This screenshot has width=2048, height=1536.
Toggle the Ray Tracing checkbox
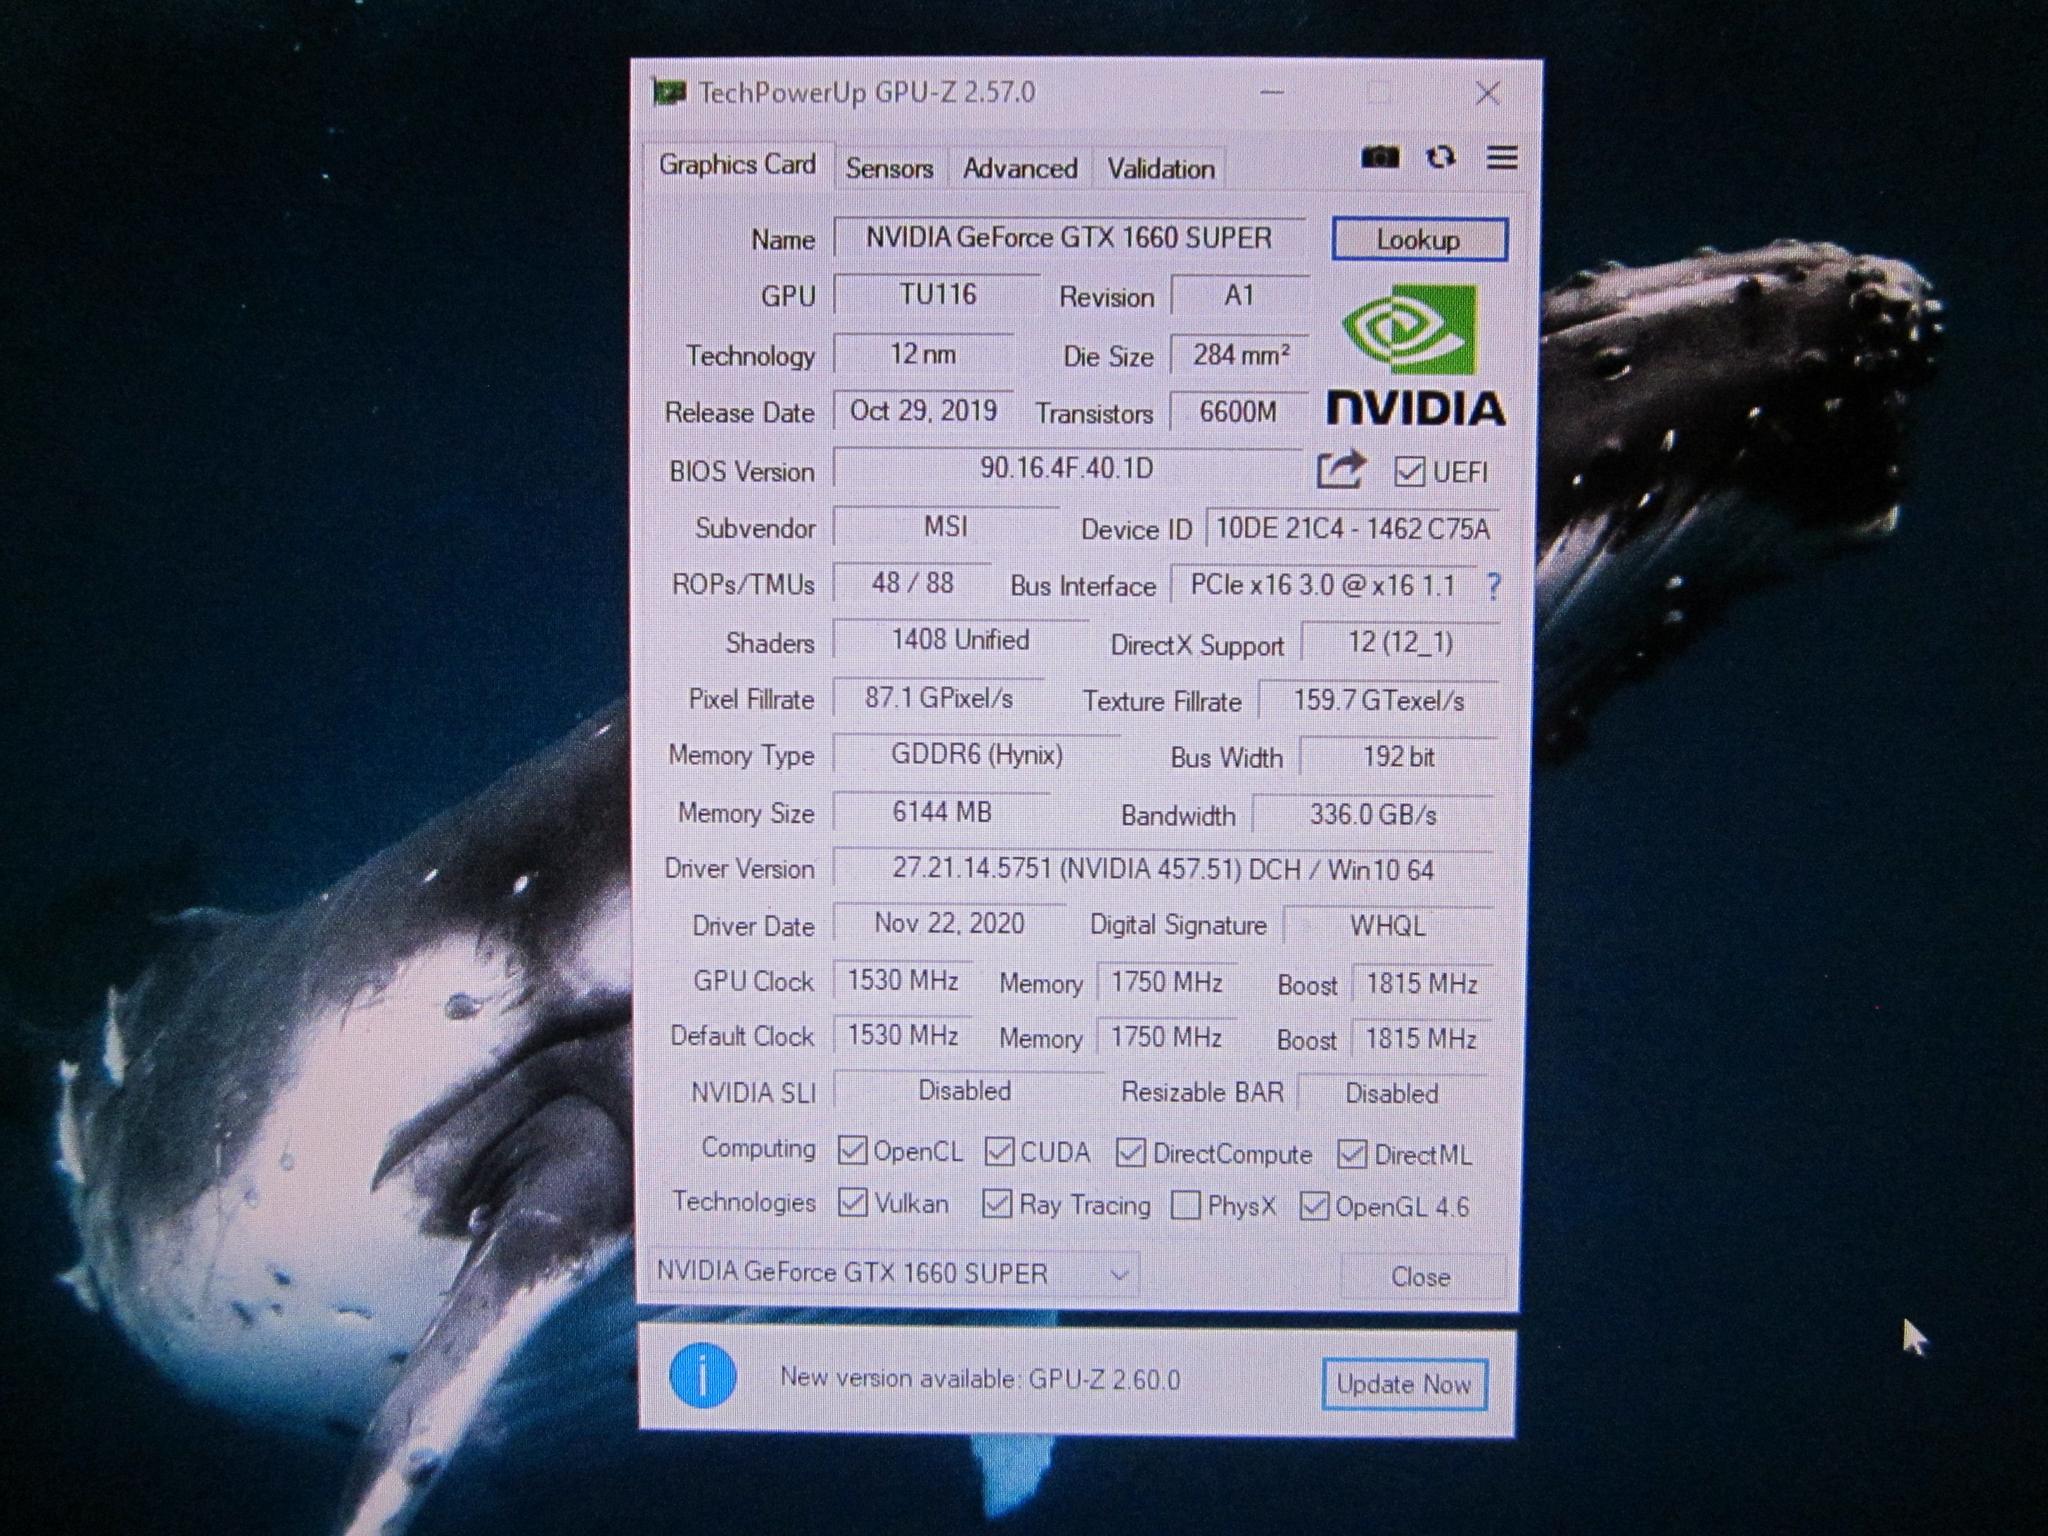[997, 1204]
